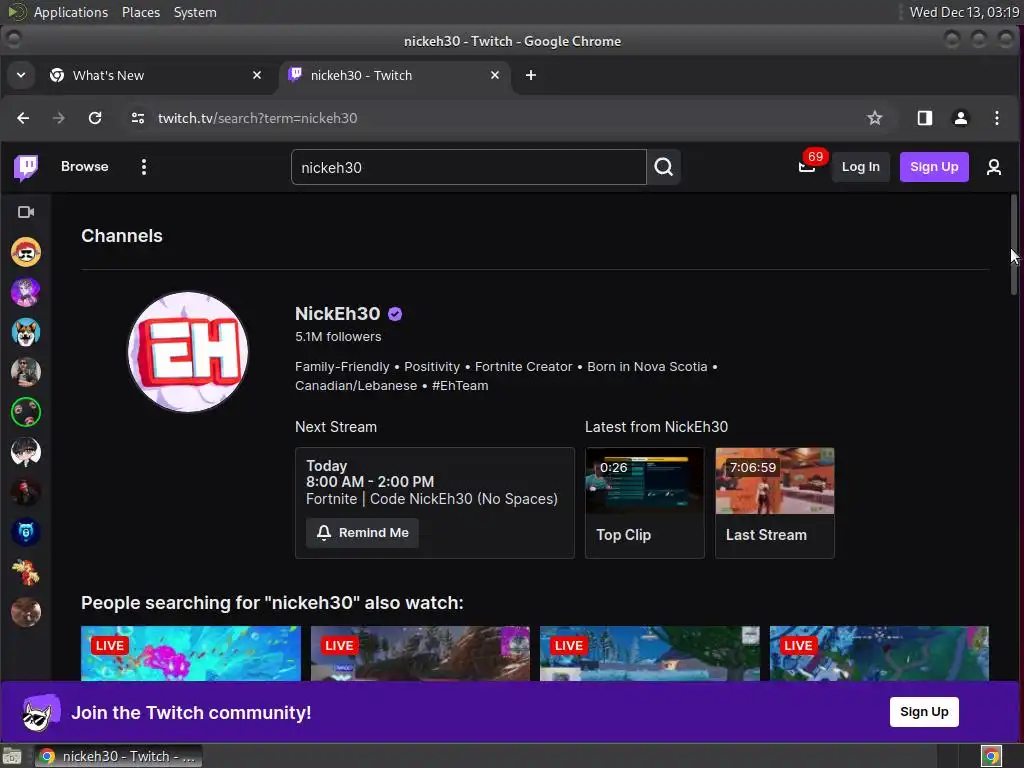The height and width of the screenshot is (768, 1024).
Task: Click the verified badge next to NickEh30
Action: [395, 314]
